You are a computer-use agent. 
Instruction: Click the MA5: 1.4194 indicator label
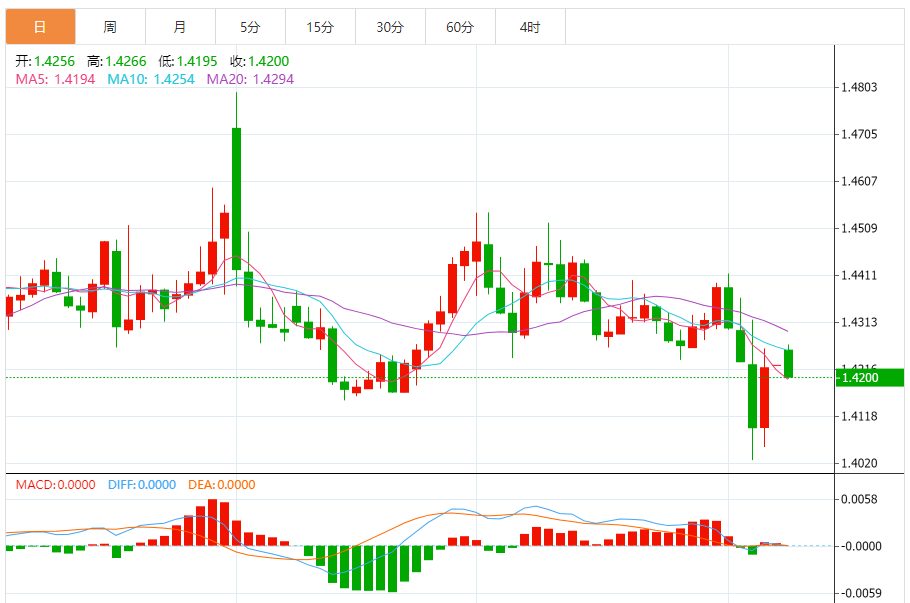pyautogui.click(x=55, y=80)
